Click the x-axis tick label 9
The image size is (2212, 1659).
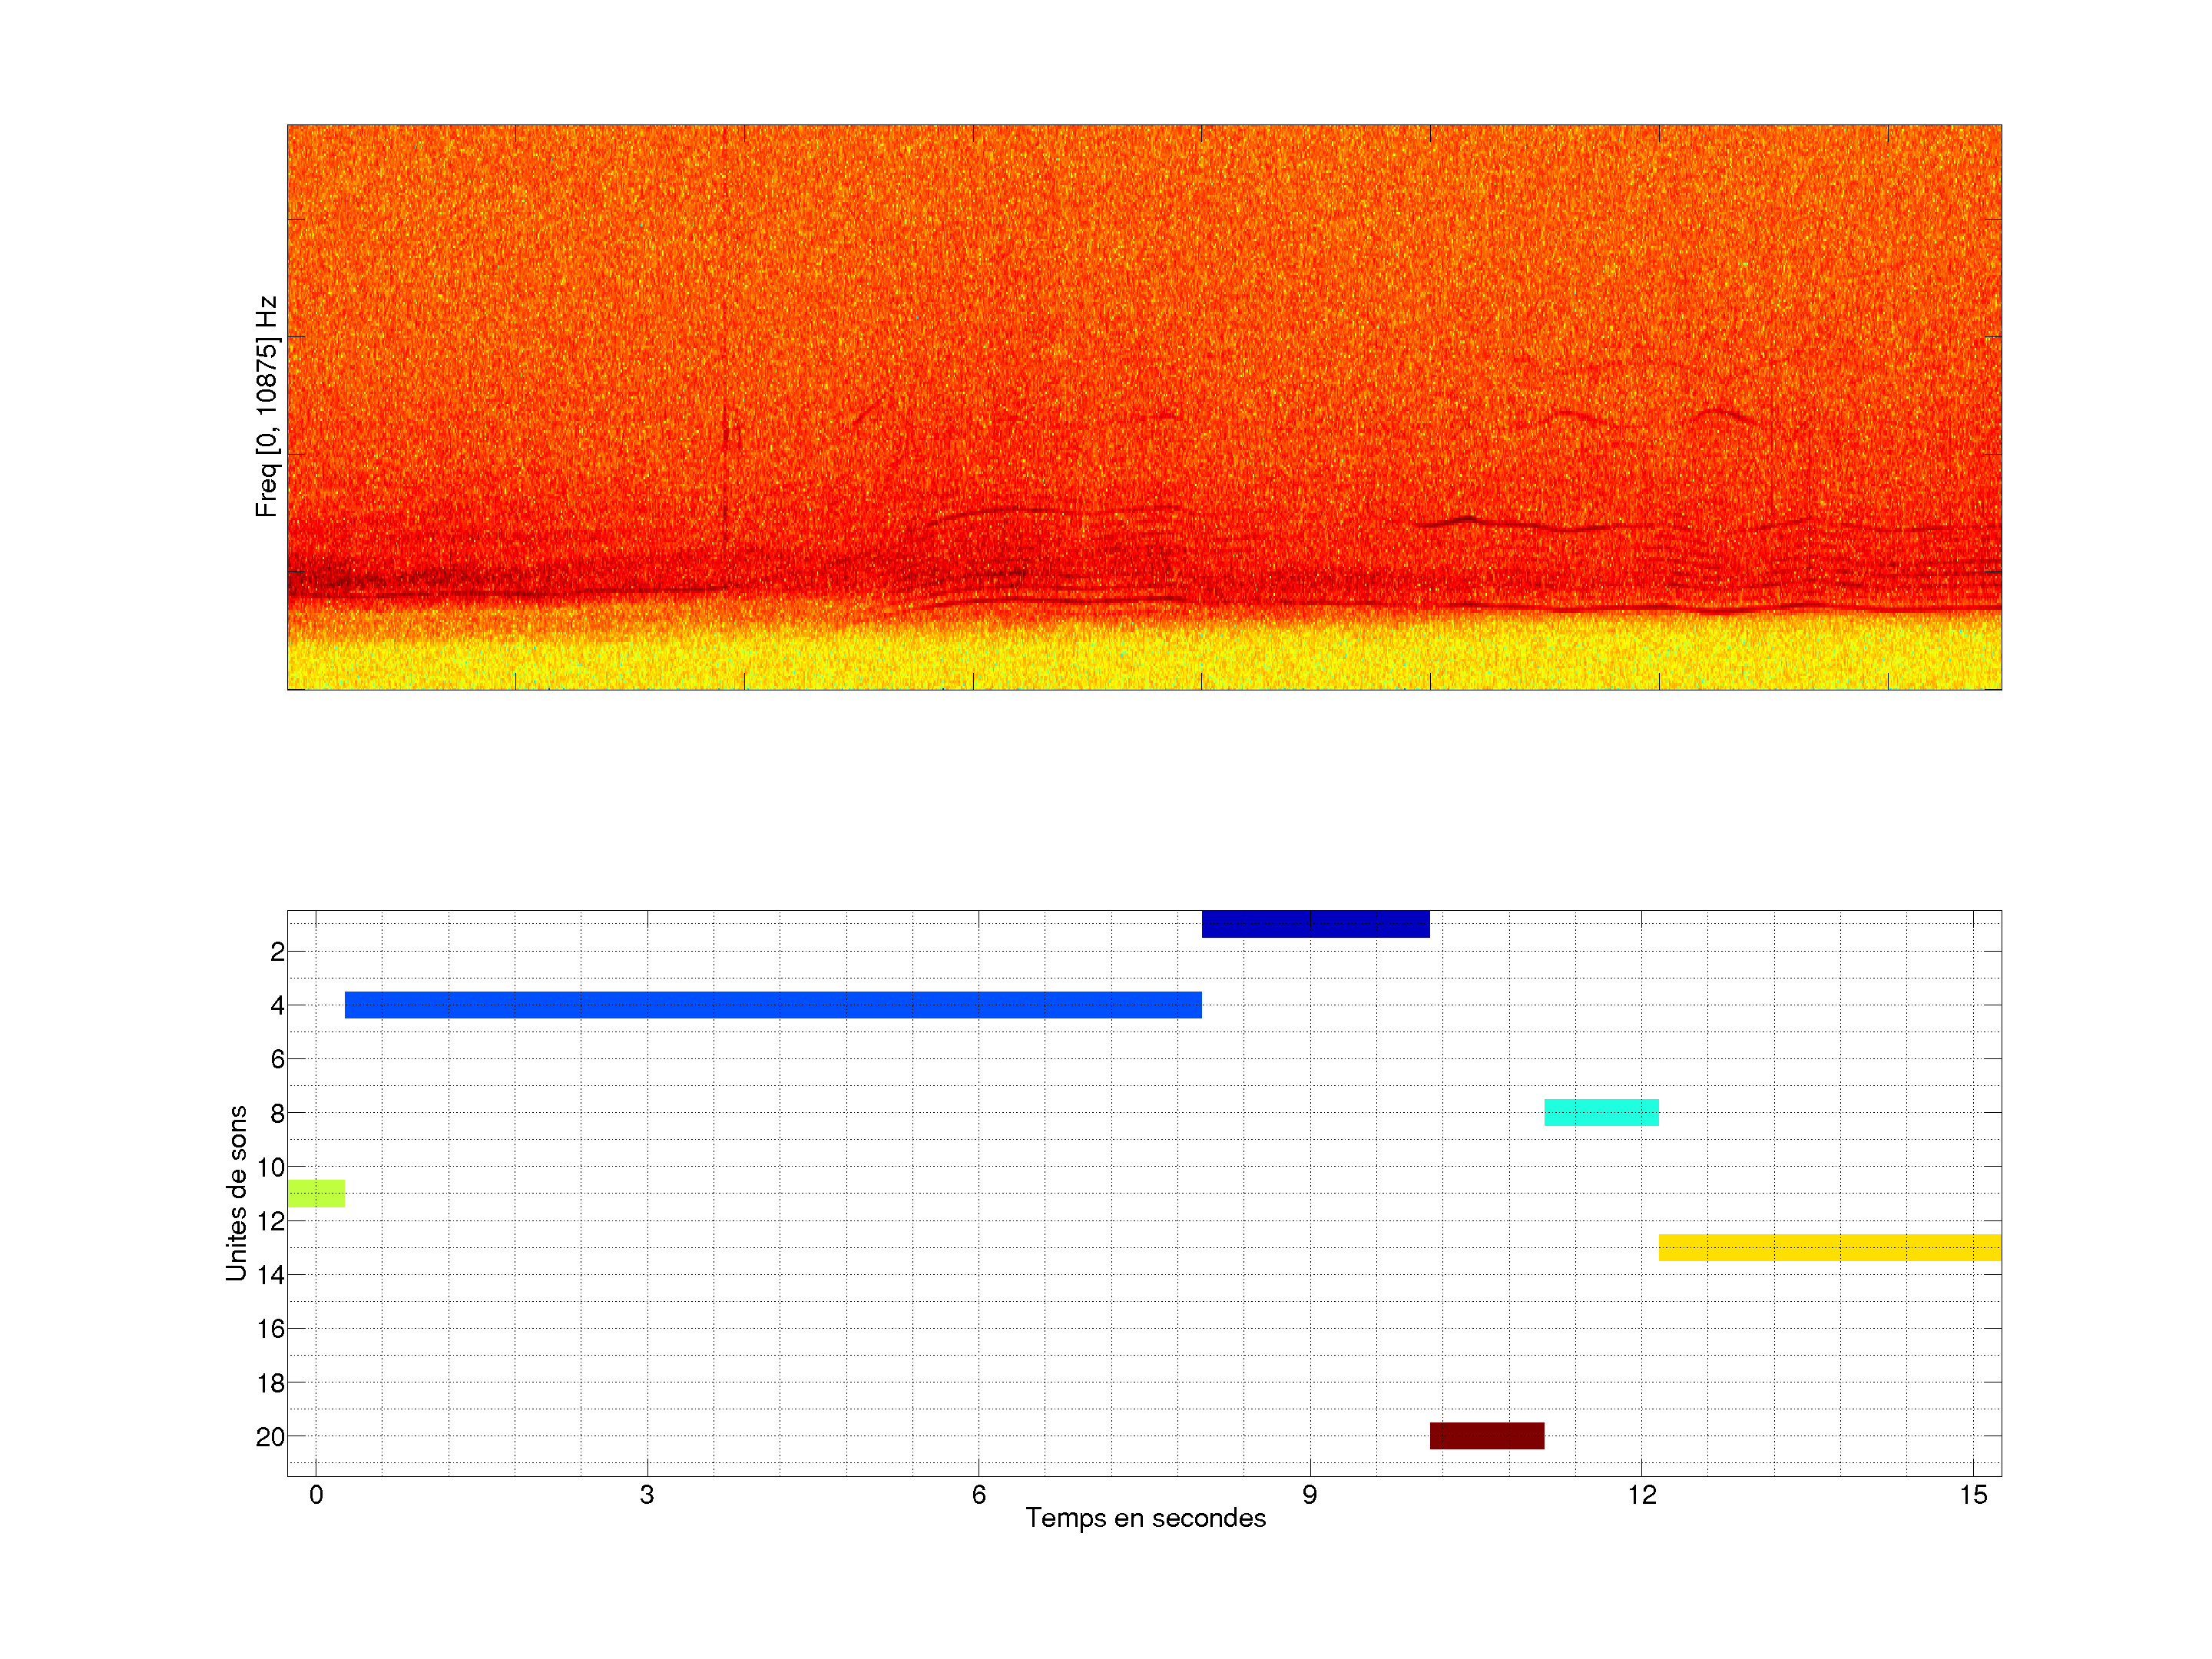coord(1309,1495)
